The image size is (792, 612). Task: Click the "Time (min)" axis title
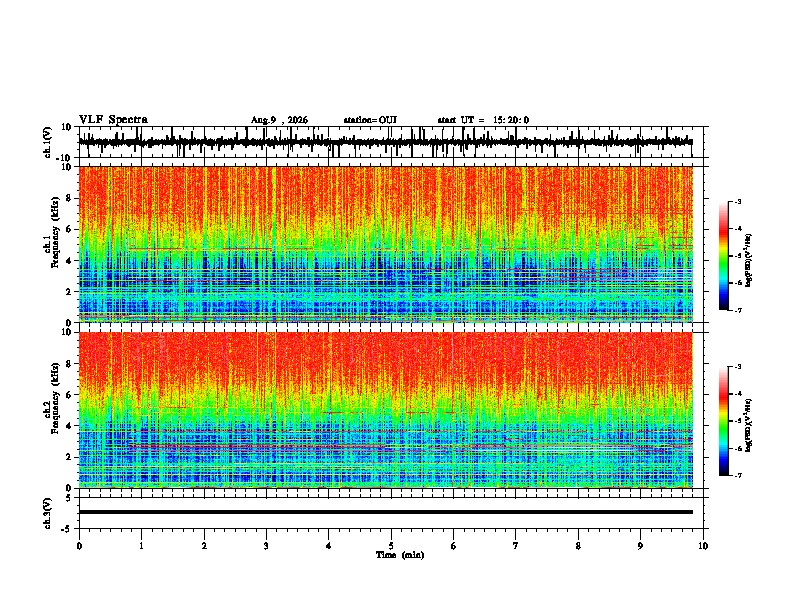pos(400,555)
